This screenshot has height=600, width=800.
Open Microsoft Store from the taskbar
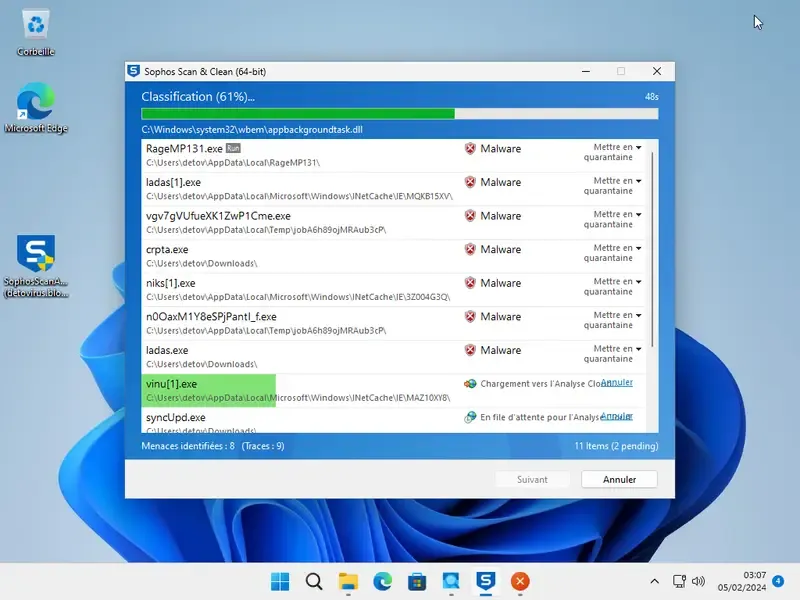[x=417, y=581]
